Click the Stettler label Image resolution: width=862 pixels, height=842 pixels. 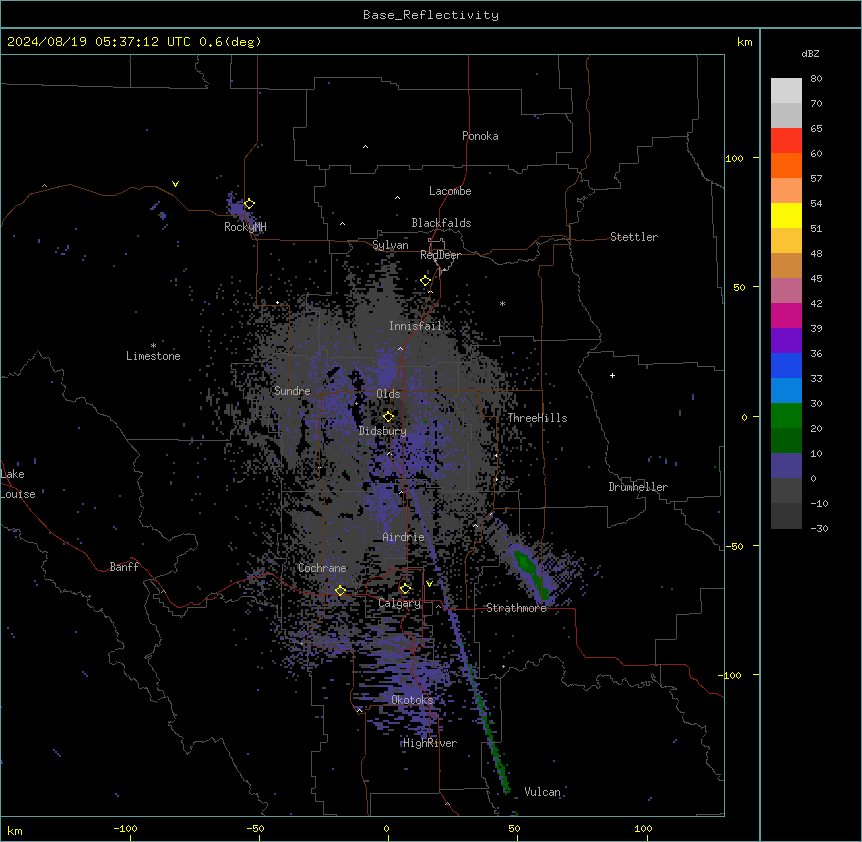tap(634, 237)
